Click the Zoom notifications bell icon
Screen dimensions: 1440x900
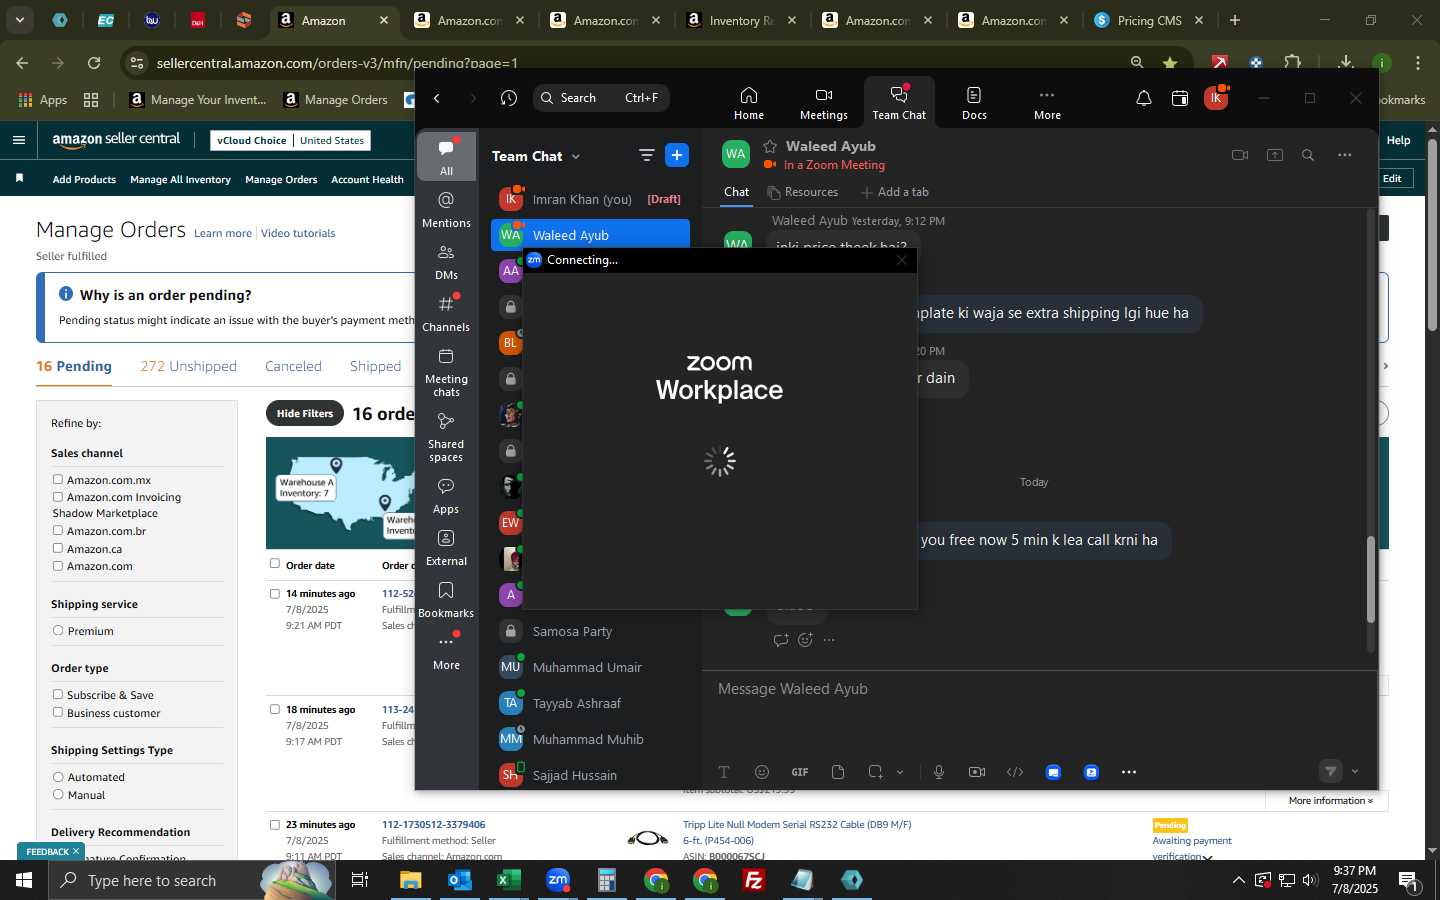[1144, 98]
